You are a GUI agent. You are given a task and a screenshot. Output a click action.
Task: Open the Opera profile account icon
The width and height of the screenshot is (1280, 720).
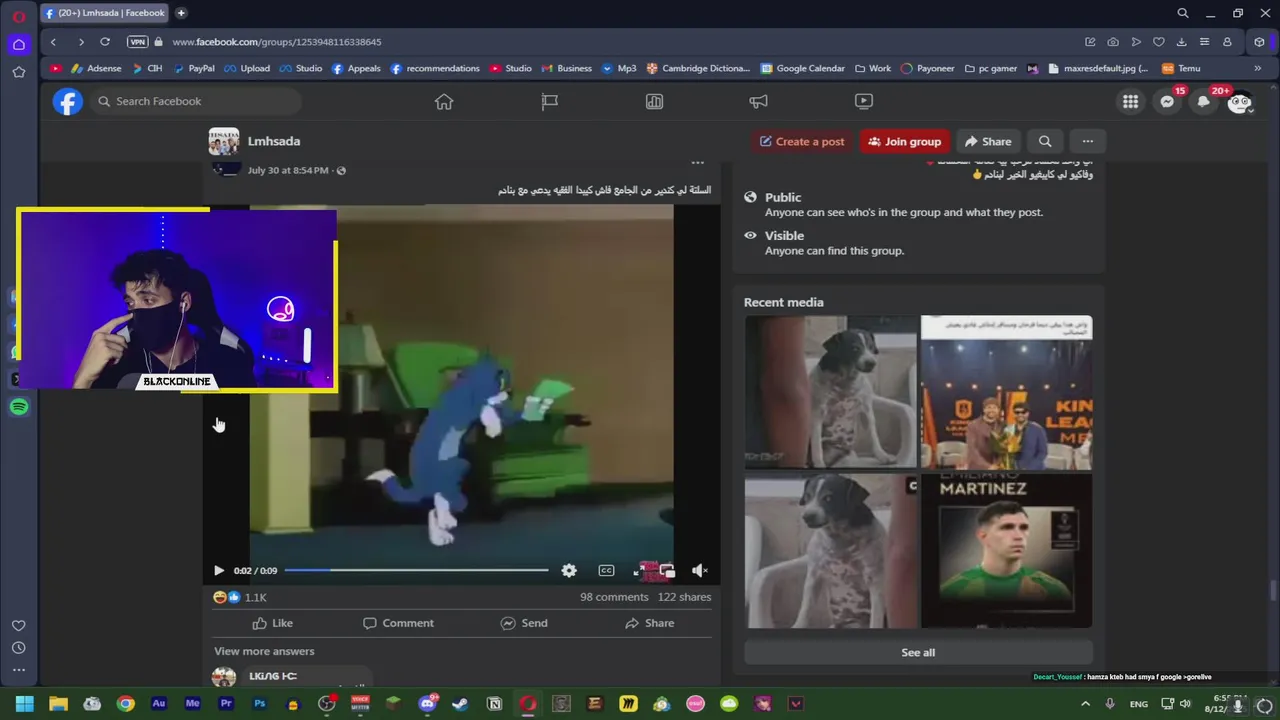point(1228,42)
